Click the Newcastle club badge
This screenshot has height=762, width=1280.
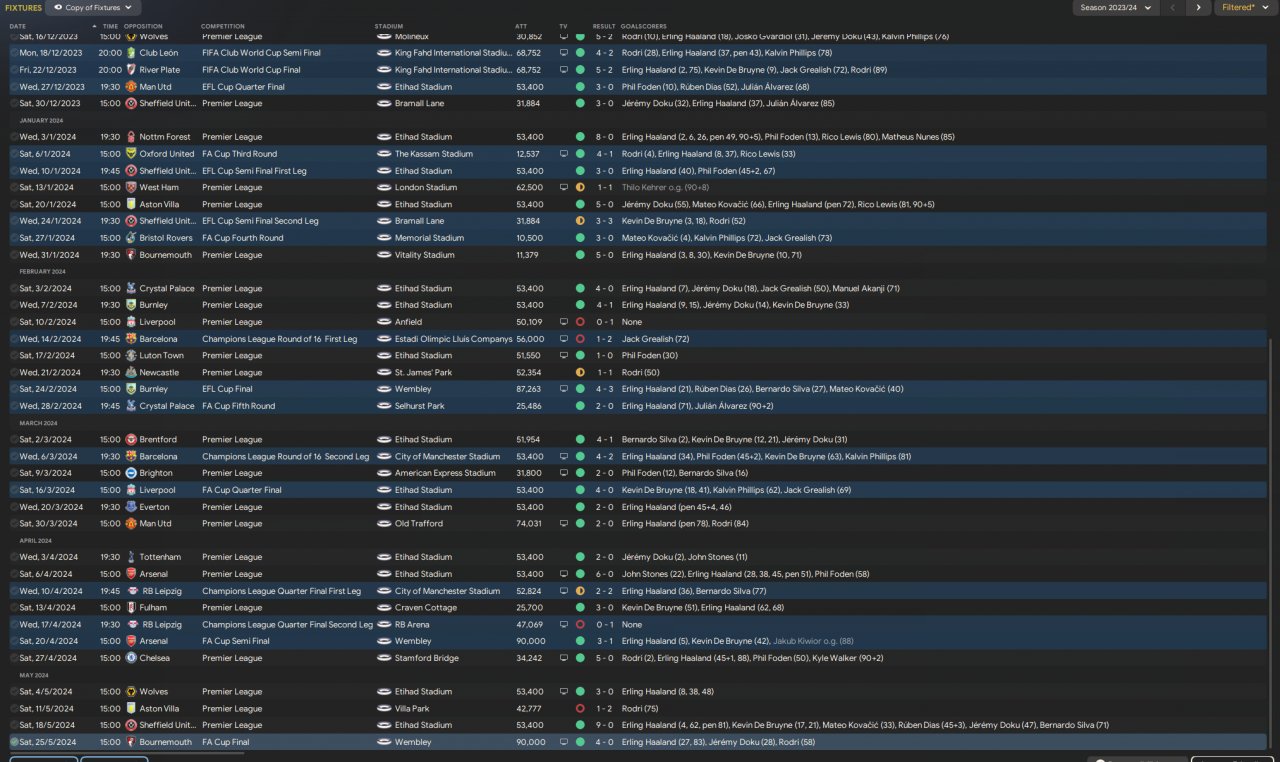click(x=131, y=372)
